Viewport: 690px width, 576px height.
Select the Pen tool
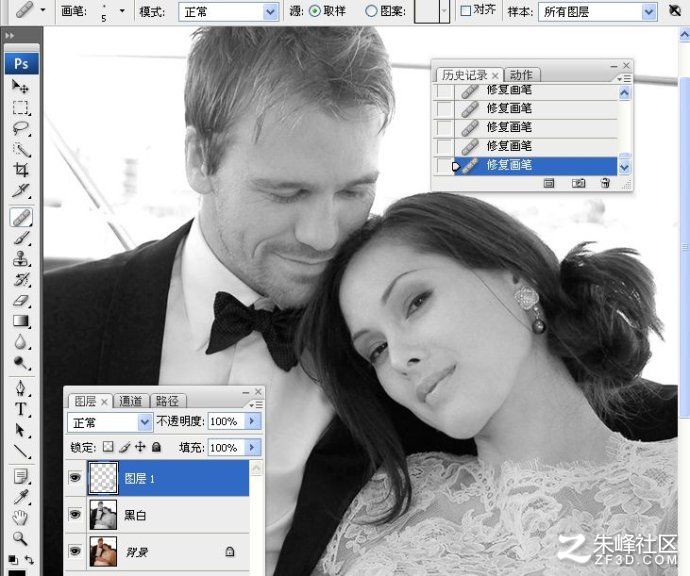click(20, 388)
